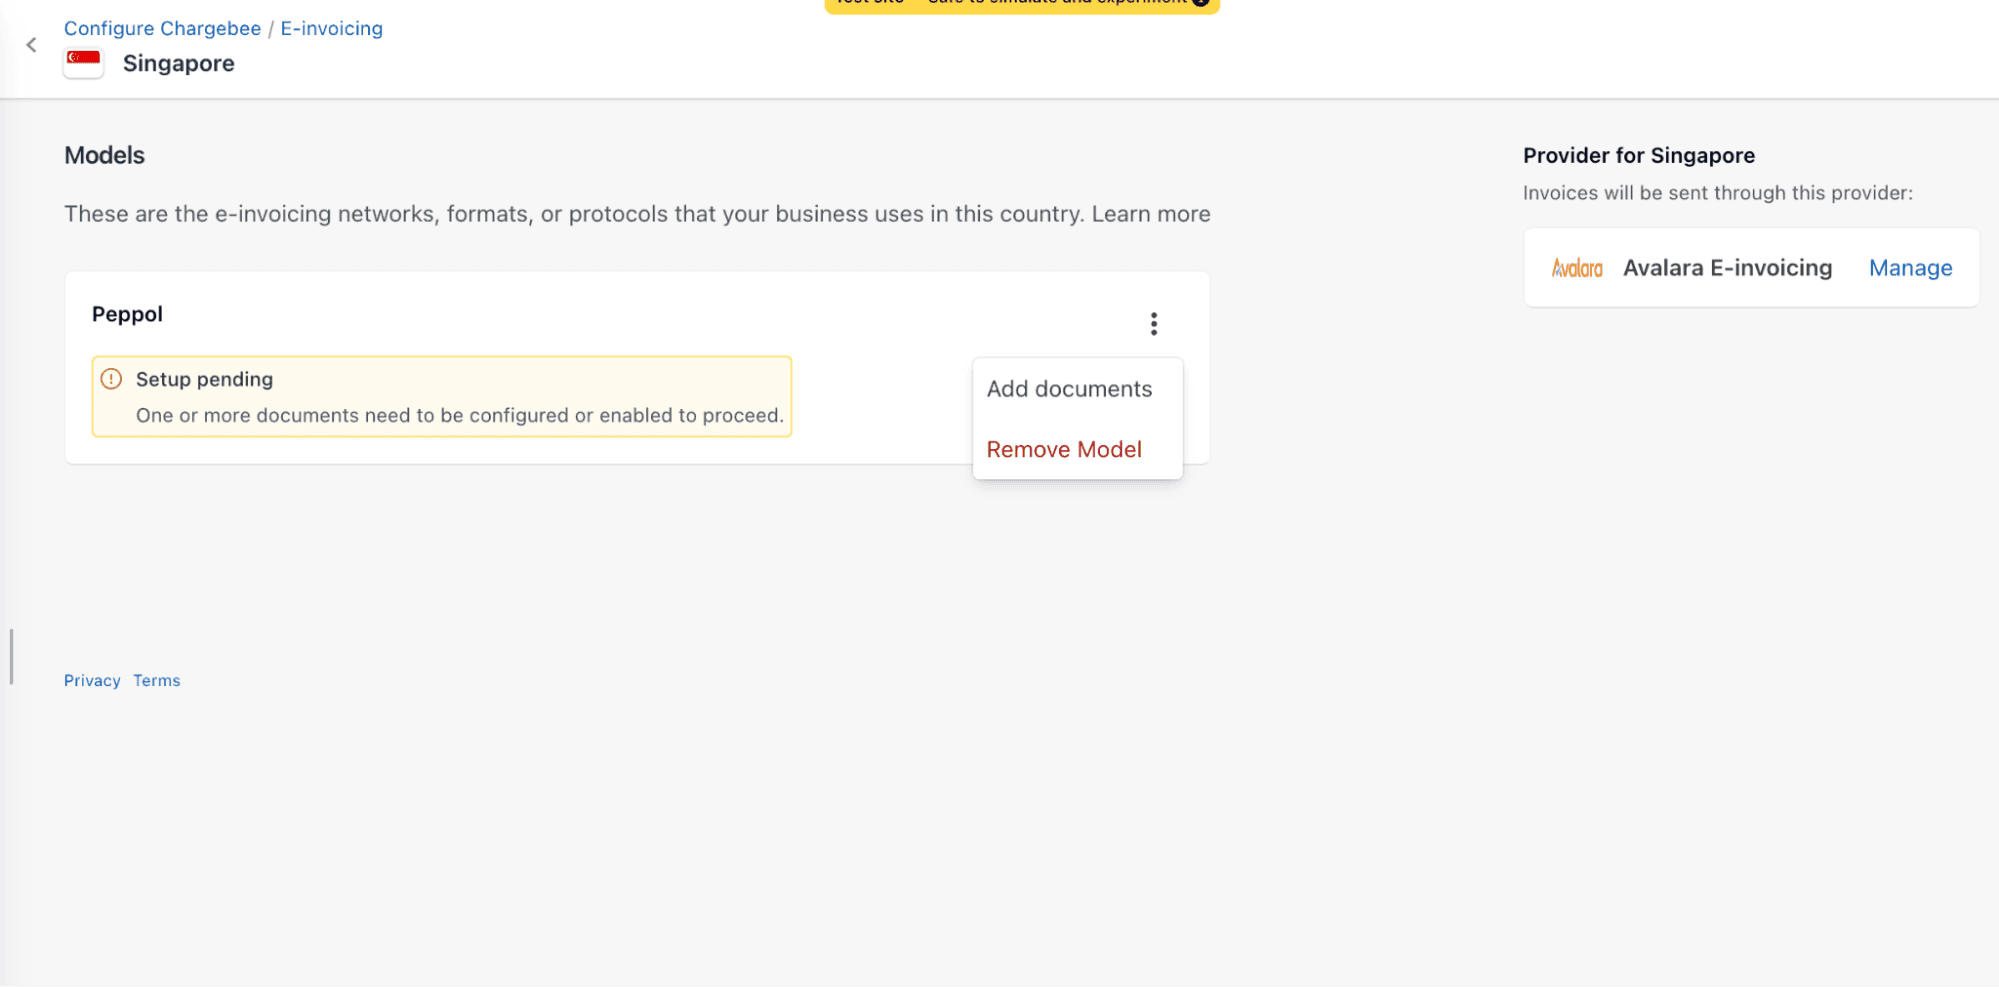1999x987 pixels.
Task: Open the Terms footer link
Action: coord(157,680)
